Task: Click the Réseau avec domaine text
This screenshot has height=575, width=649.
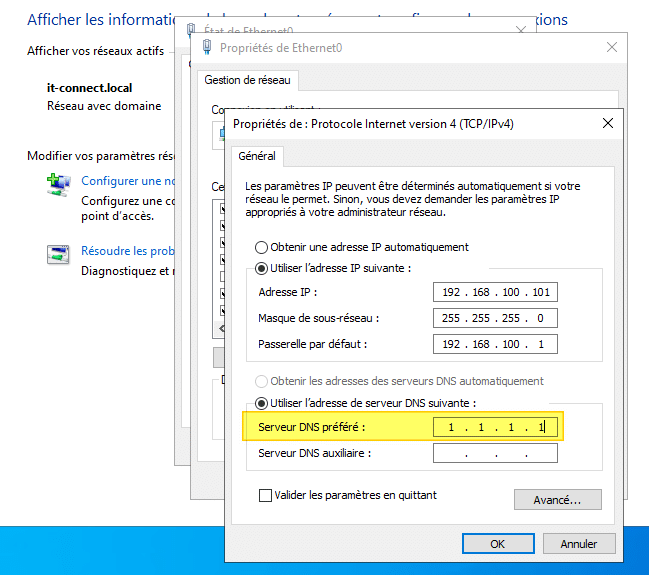Action: pos(104,106)
